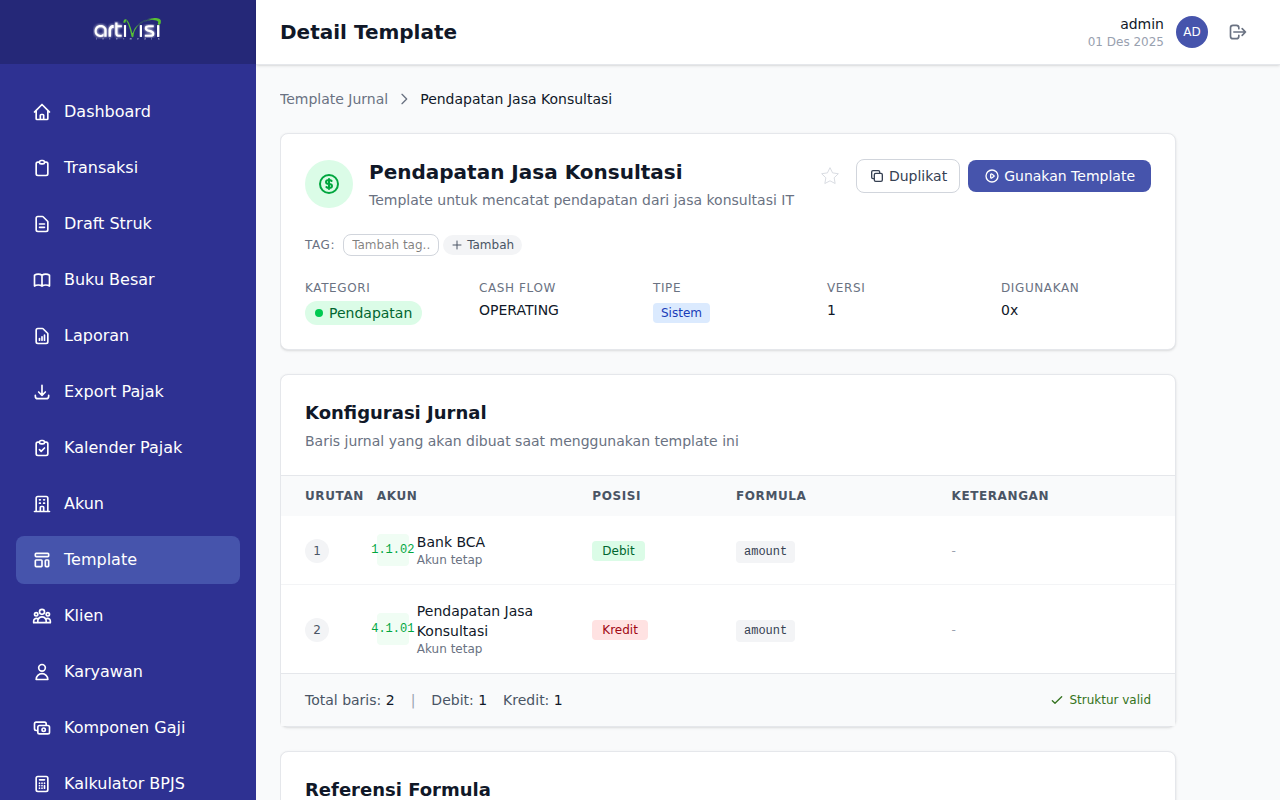Click the green dollar template icon
Screen dimensions: 1280x800
(x=329, y=184)
